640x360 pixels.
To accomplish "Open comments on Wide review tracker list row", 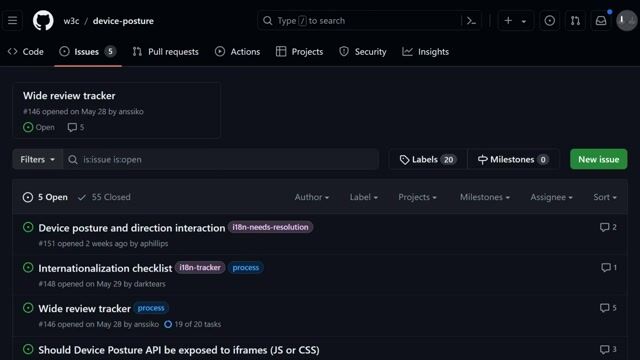I will [608, 308].
